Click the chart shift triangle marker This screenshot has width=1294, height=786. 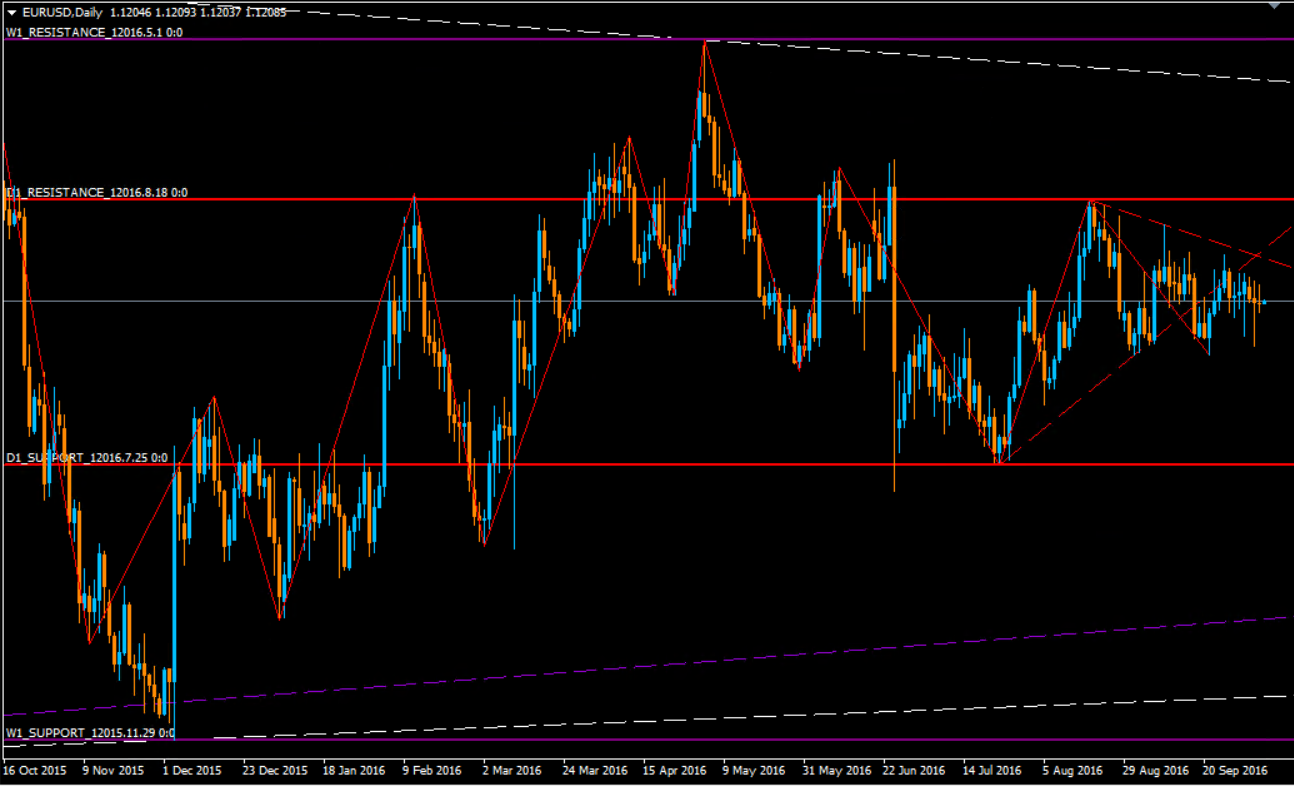tap(1272, 6)
